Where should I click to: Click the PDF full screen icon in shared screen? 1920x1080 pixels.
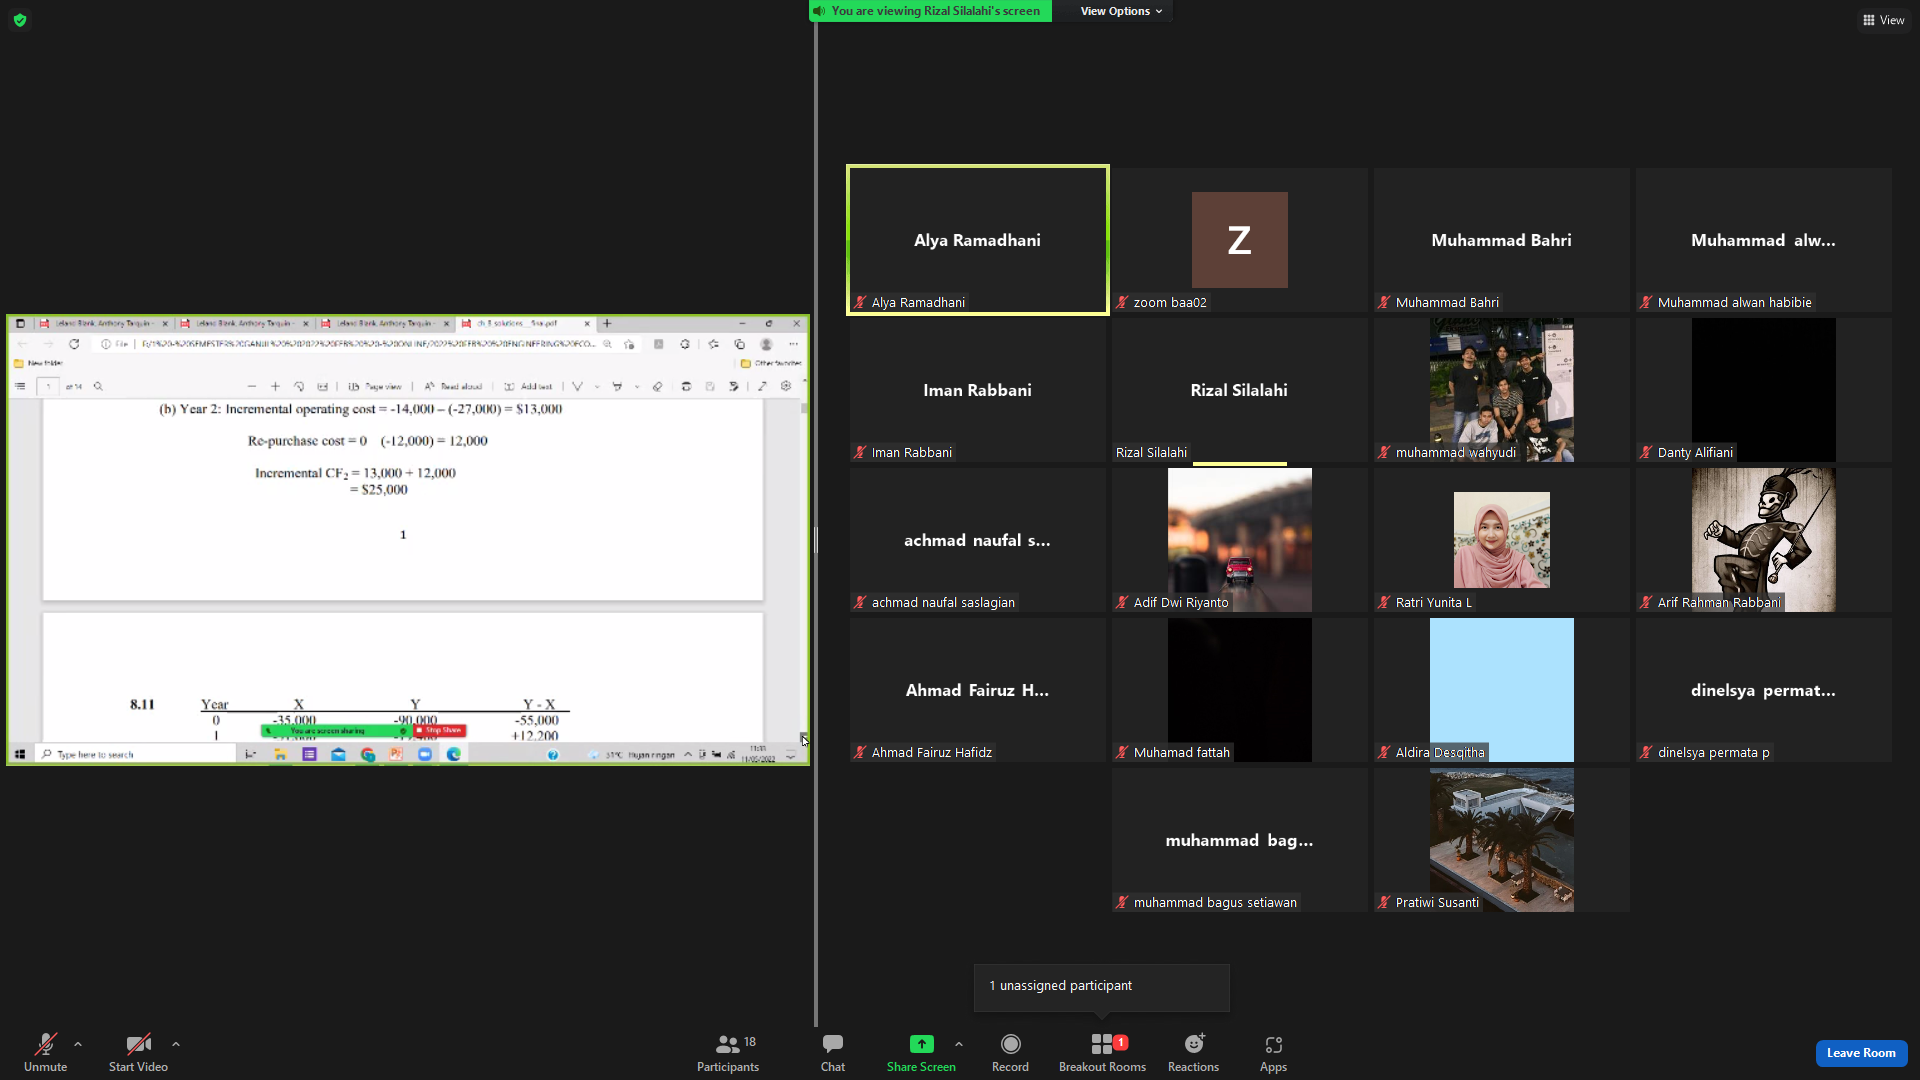762,387
